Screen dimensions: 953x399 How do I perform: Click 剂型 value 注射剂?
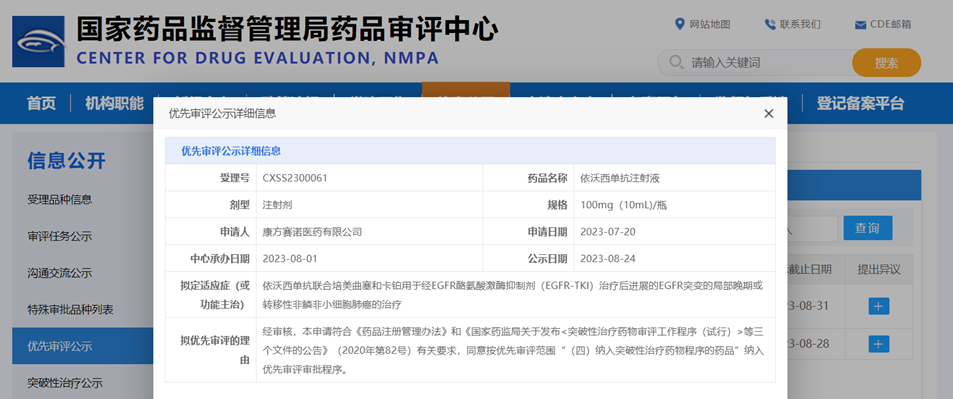(278, 205)
